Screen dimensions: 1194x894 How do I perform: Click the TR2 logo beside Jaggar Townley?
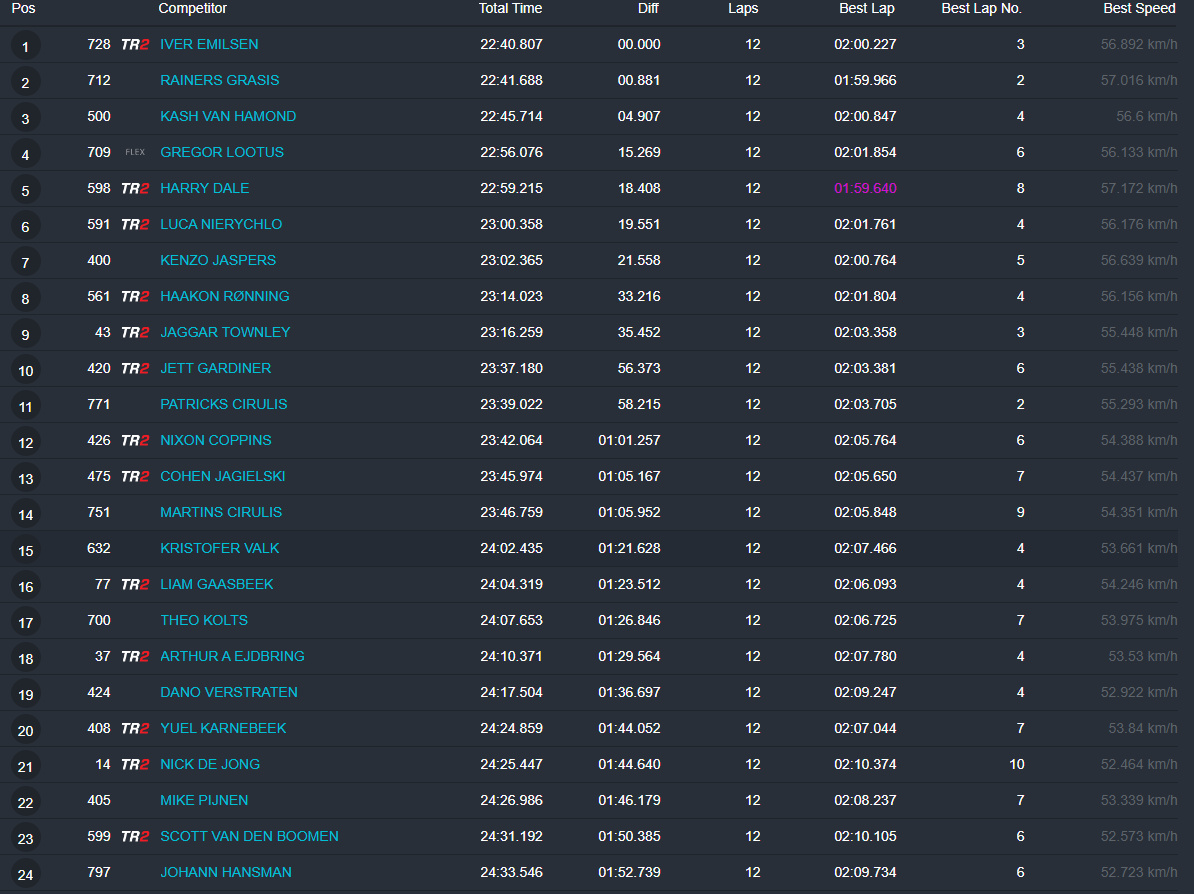pyautogui.click(x=135, y=333)
